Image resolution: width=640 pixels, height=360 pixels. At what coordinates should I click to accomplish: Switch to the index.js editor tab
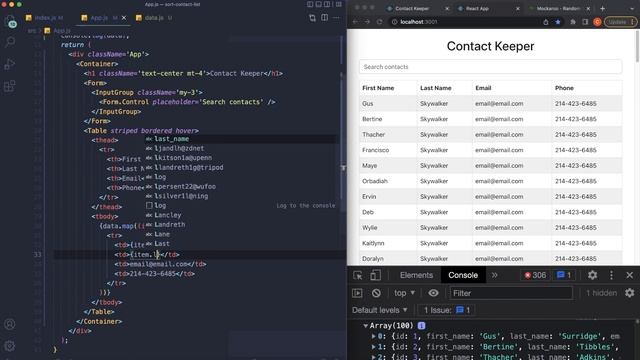coord(44,18)
